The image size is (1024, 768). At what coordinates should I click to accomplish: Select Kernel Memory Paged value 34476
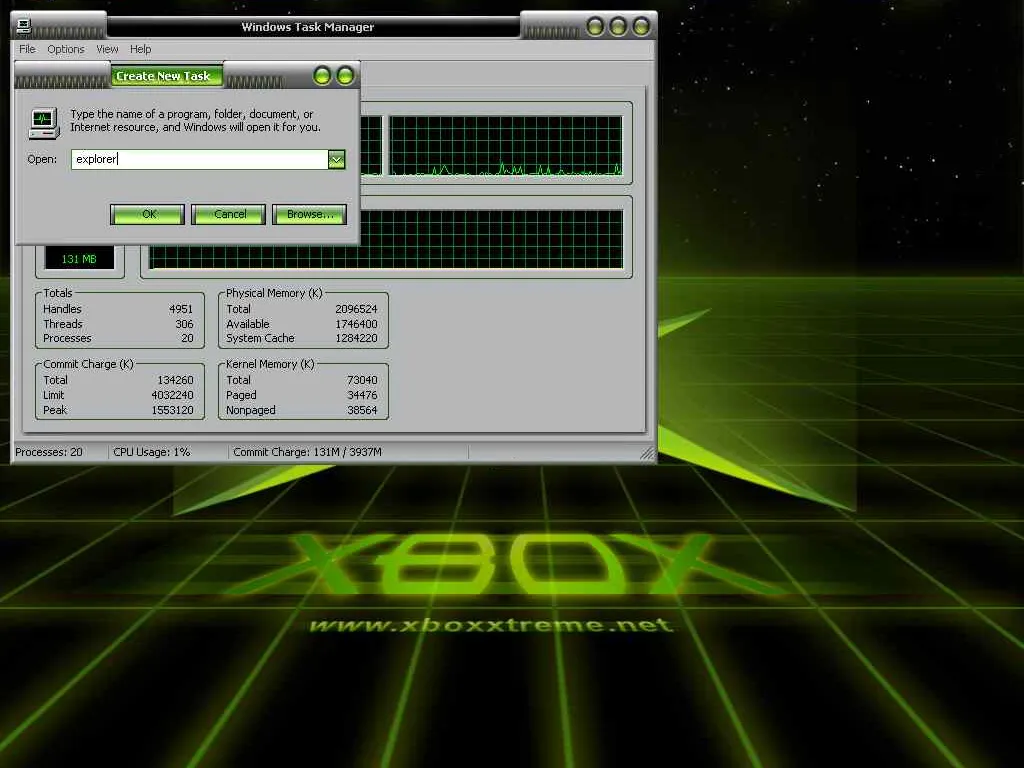(x=362, y=395)
